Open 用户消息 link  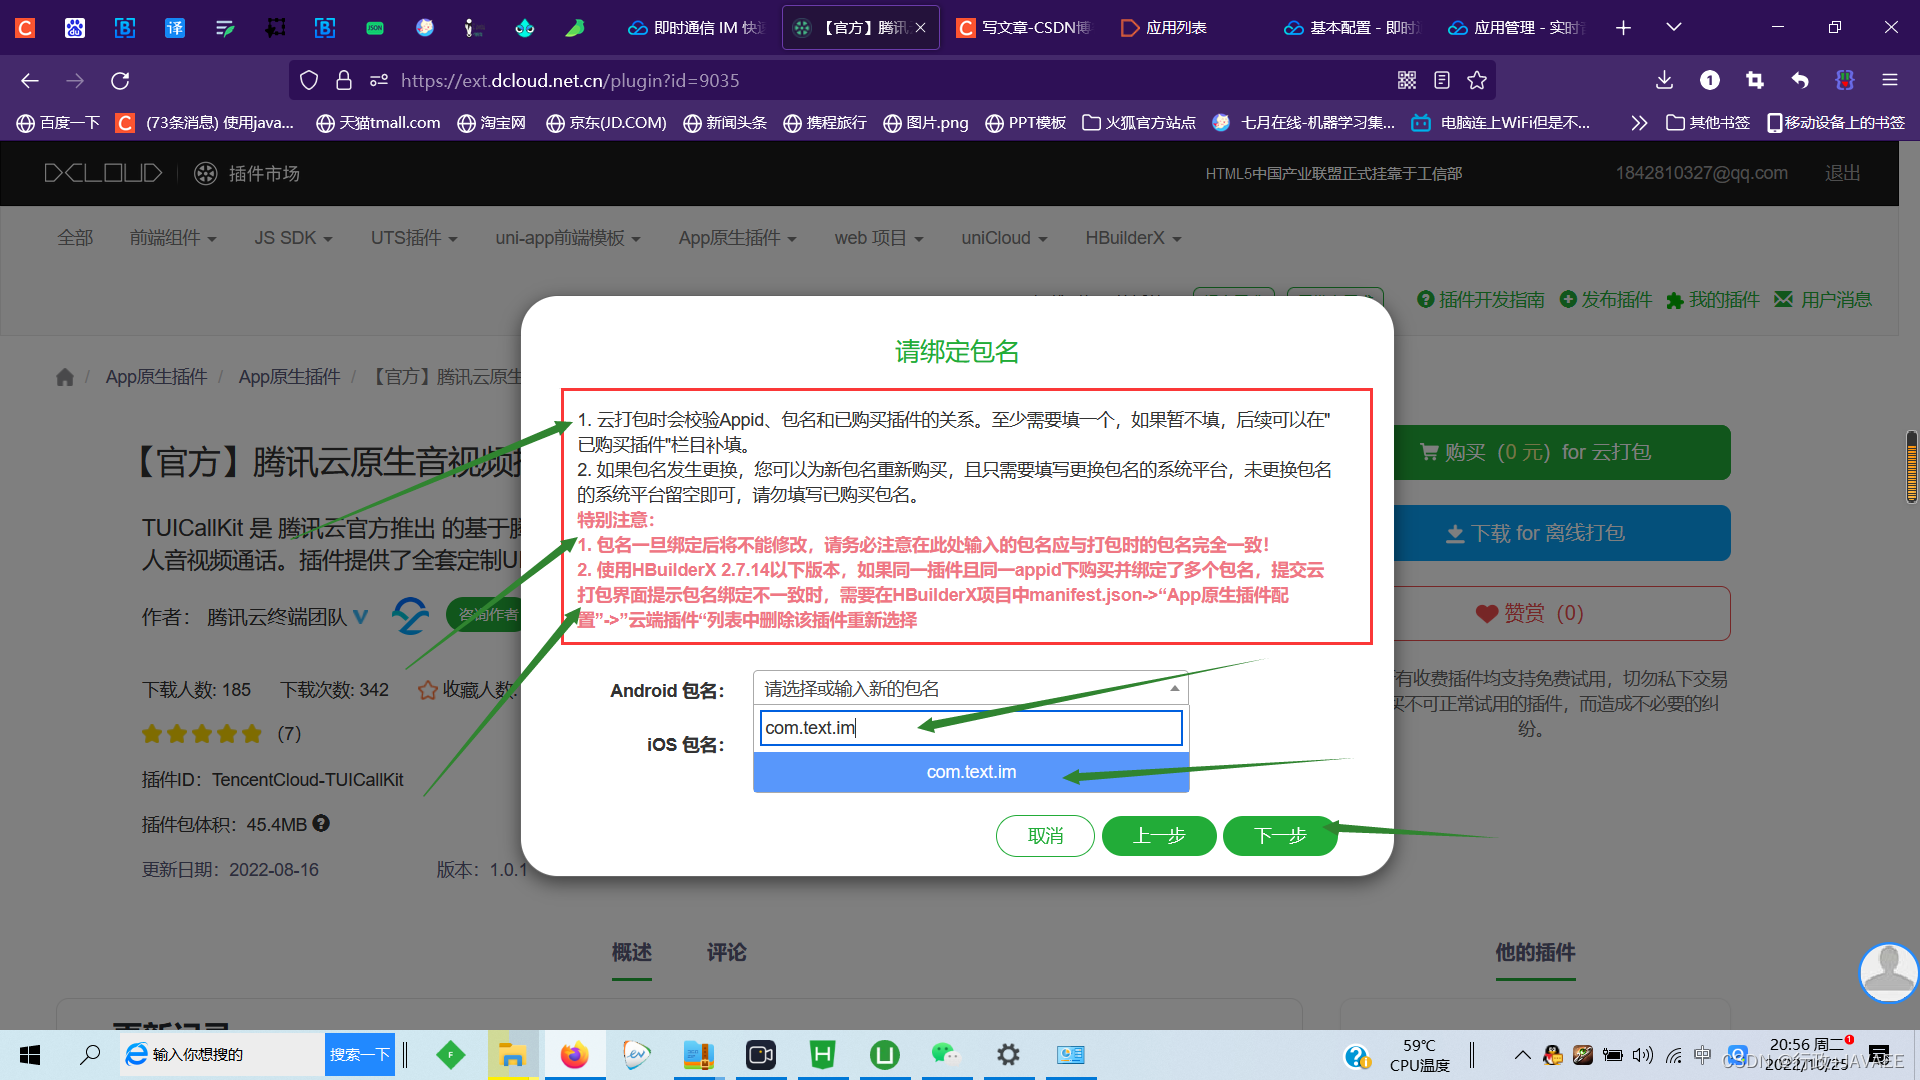point(1823,299)
